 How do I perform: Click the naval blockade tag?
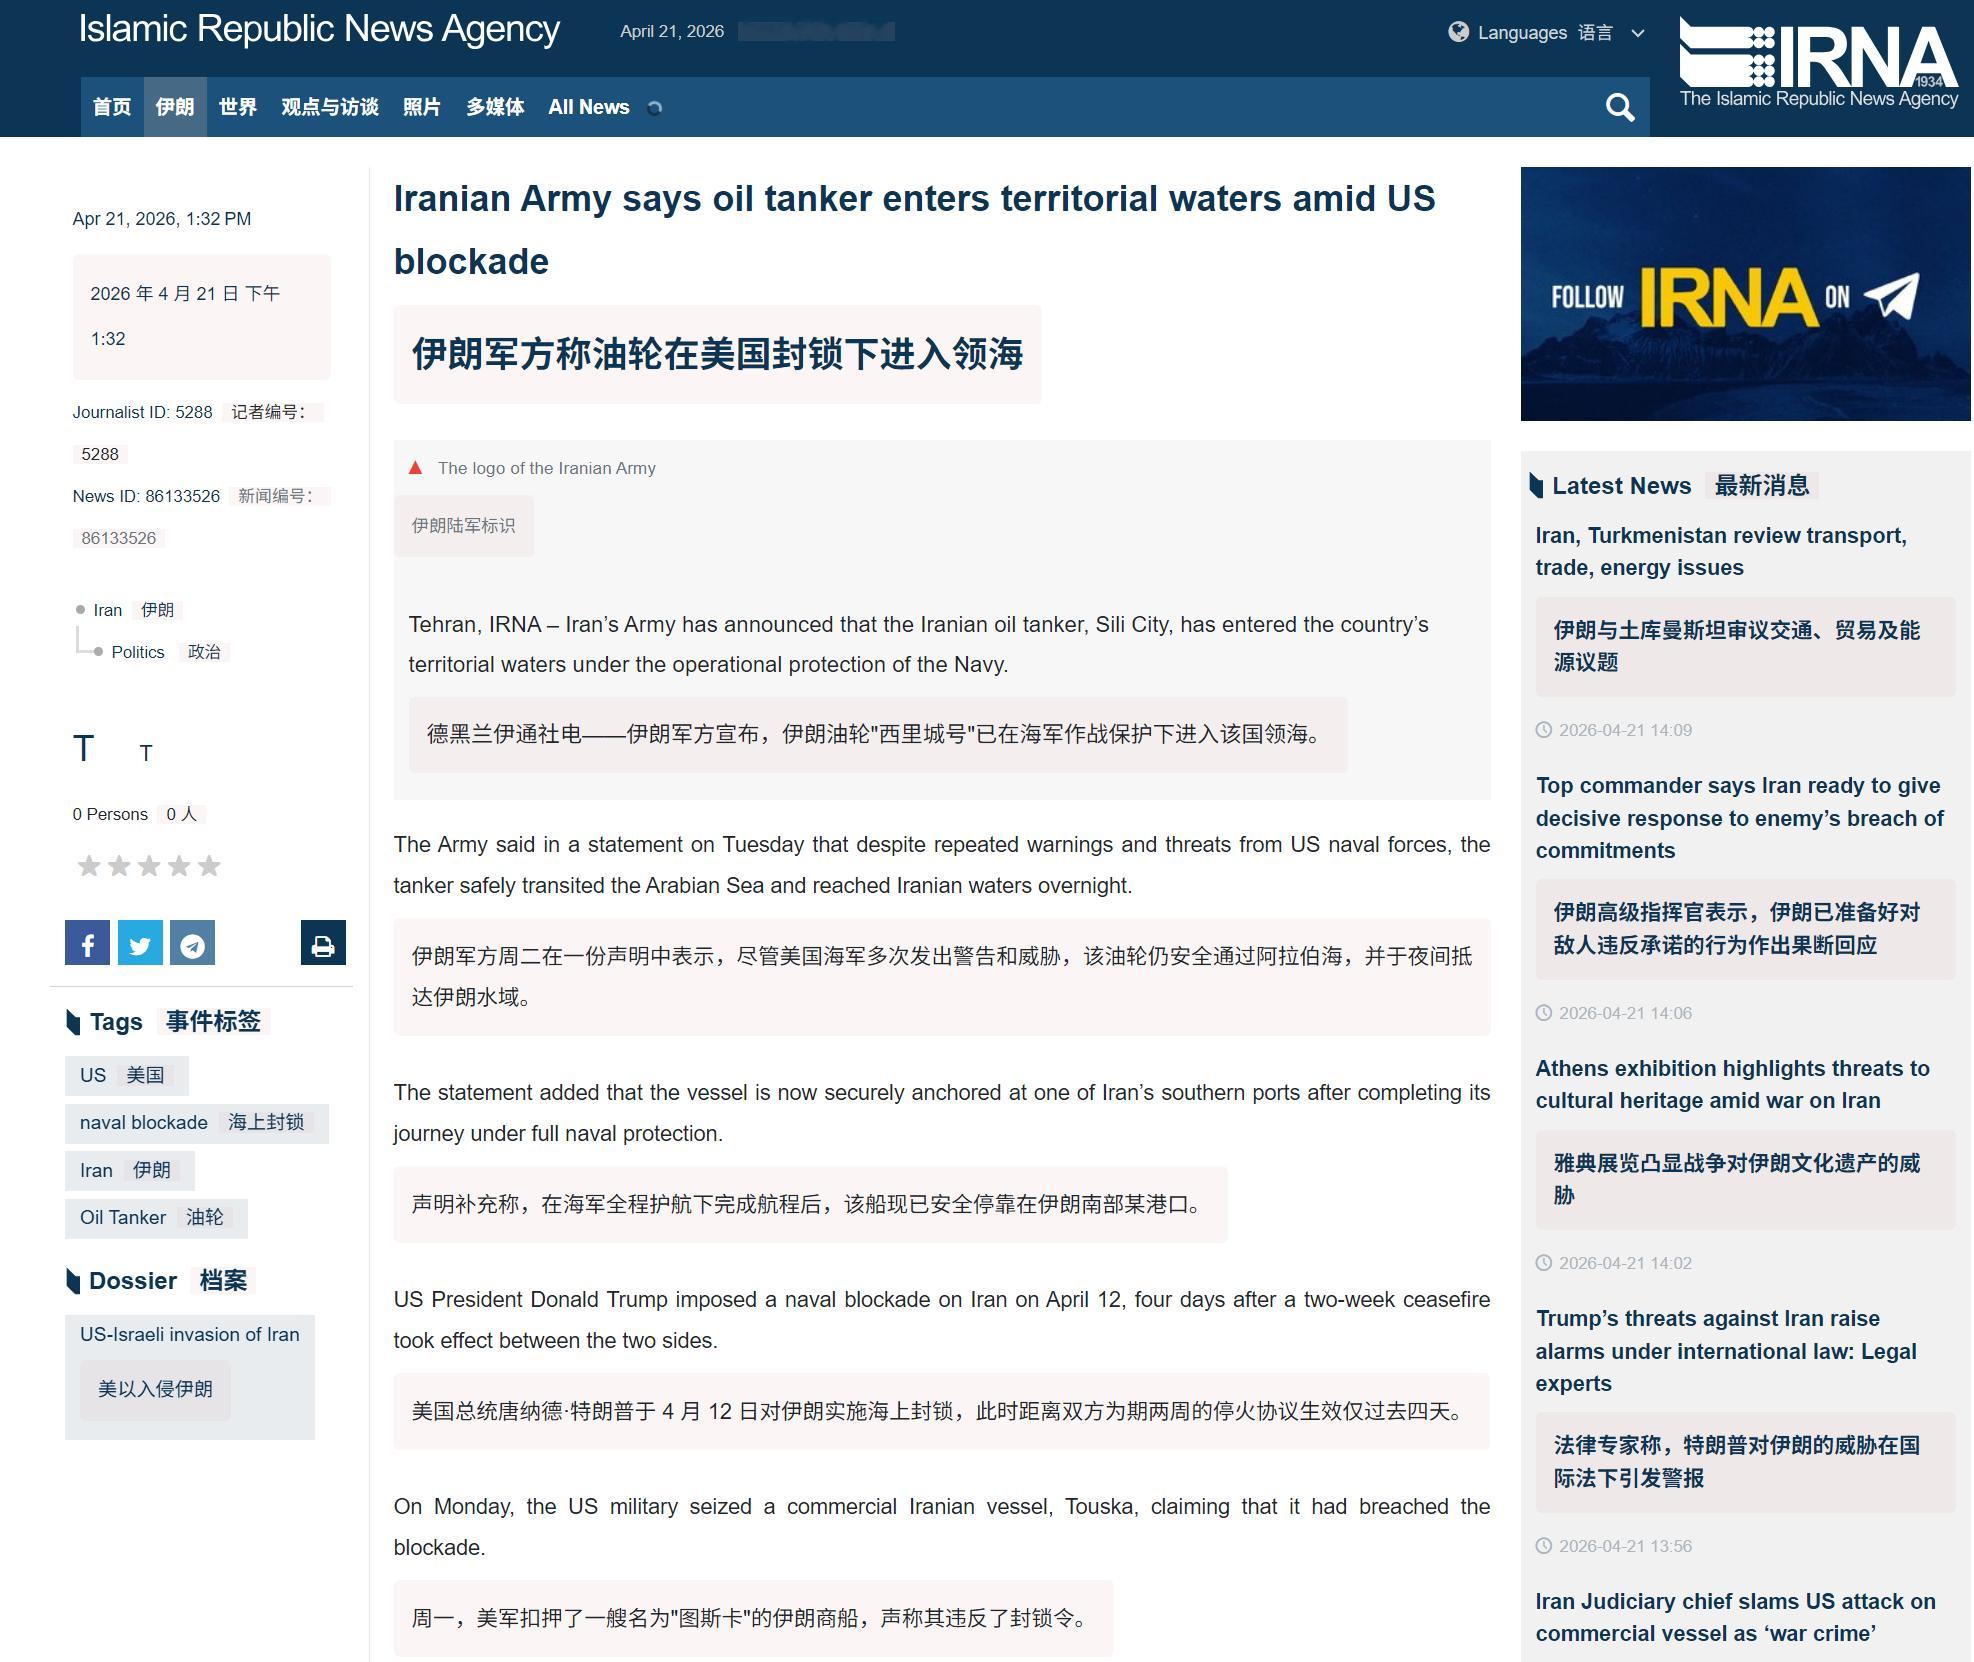pos(143,1122)
